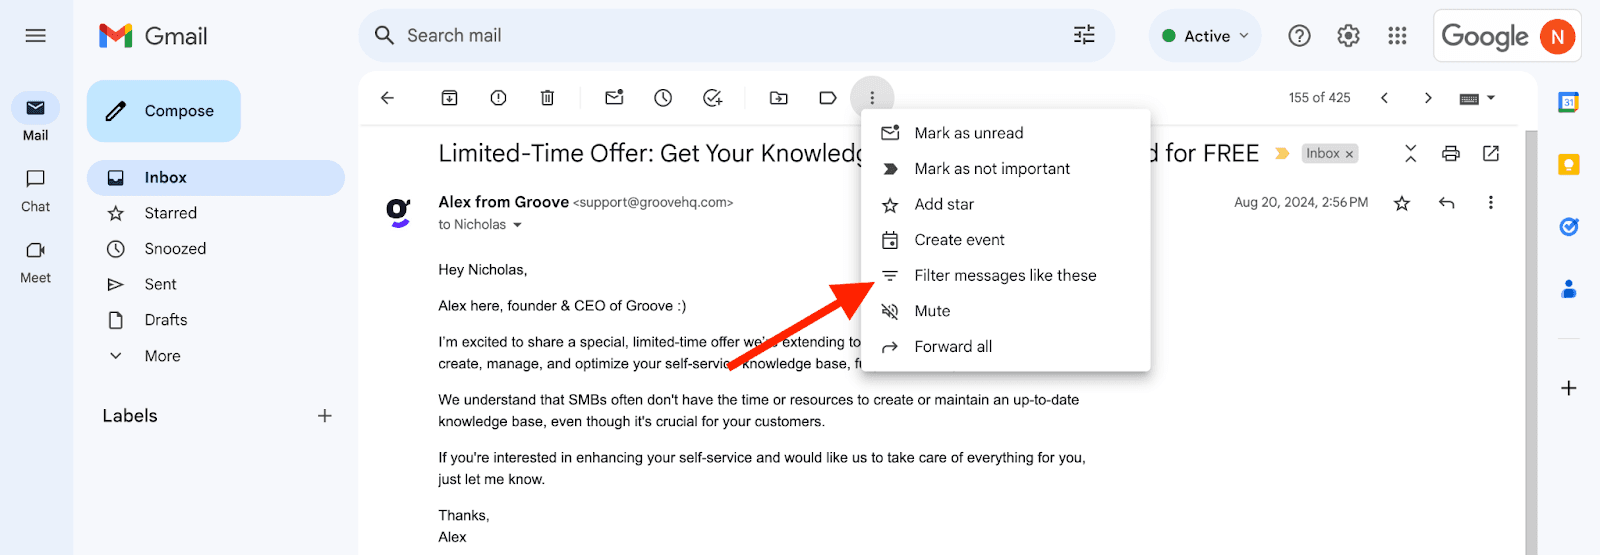Create a new label with plus

pyautogui.click(x=324, y=416)
